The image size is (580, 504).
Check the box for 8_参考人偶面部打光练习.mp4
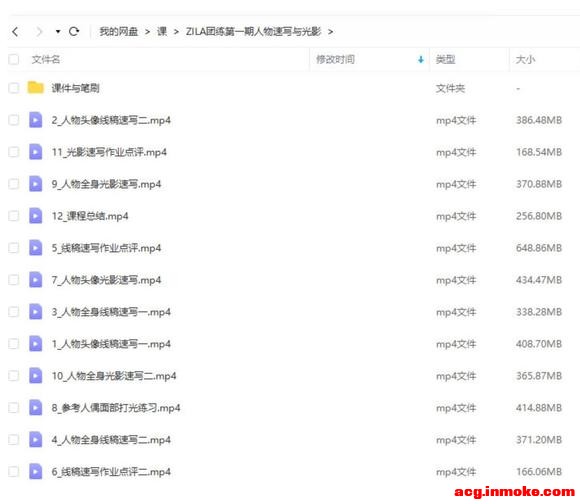point(14,407)
